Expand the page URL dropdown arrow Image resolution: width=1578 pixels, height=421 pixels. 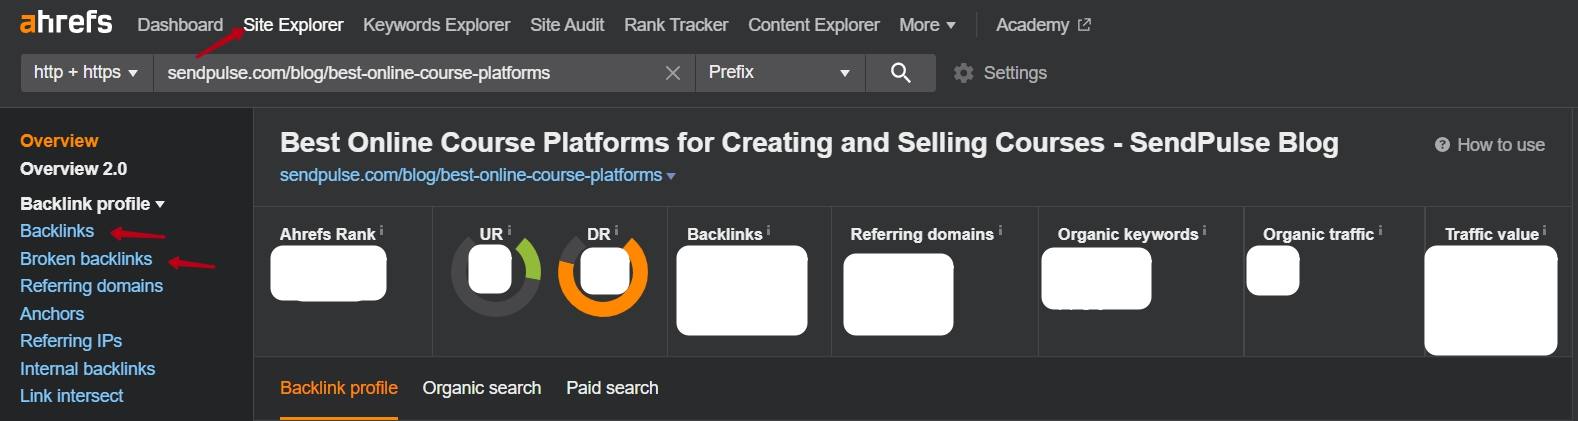pos(671,176)
